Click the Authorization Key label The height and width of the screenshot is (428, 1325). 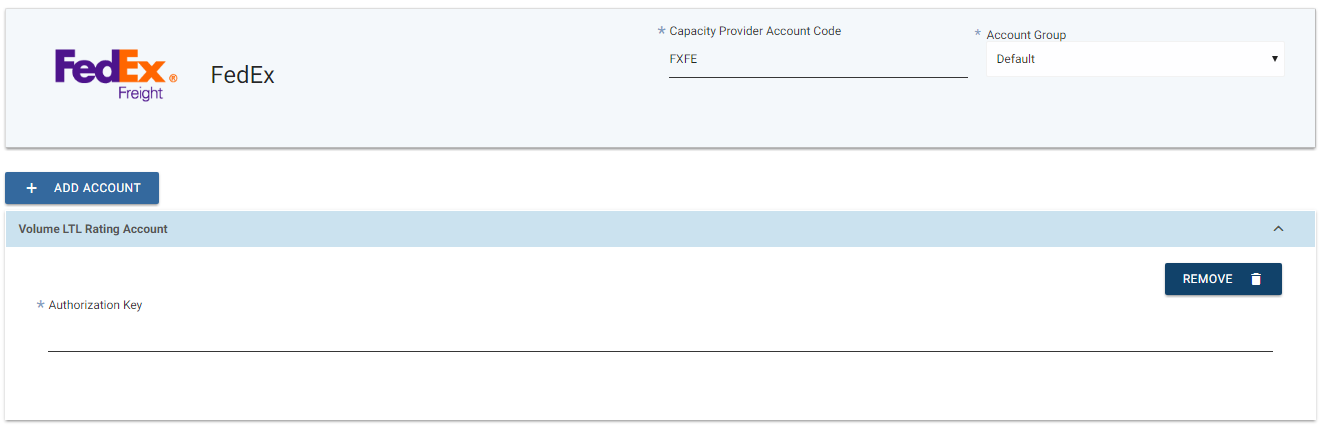(95, 305)
